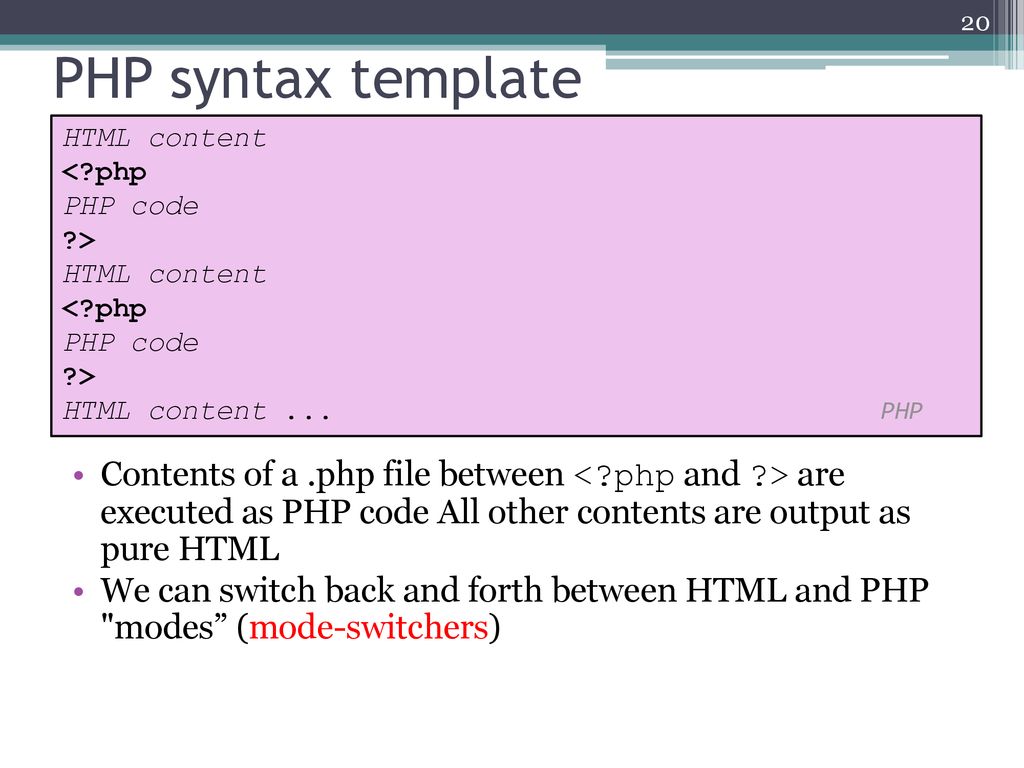The width and height of the screenshot is (1024, 768).
Task: Click the monospace '<?php' in the first bullet
Action: [x=623, y=476]
